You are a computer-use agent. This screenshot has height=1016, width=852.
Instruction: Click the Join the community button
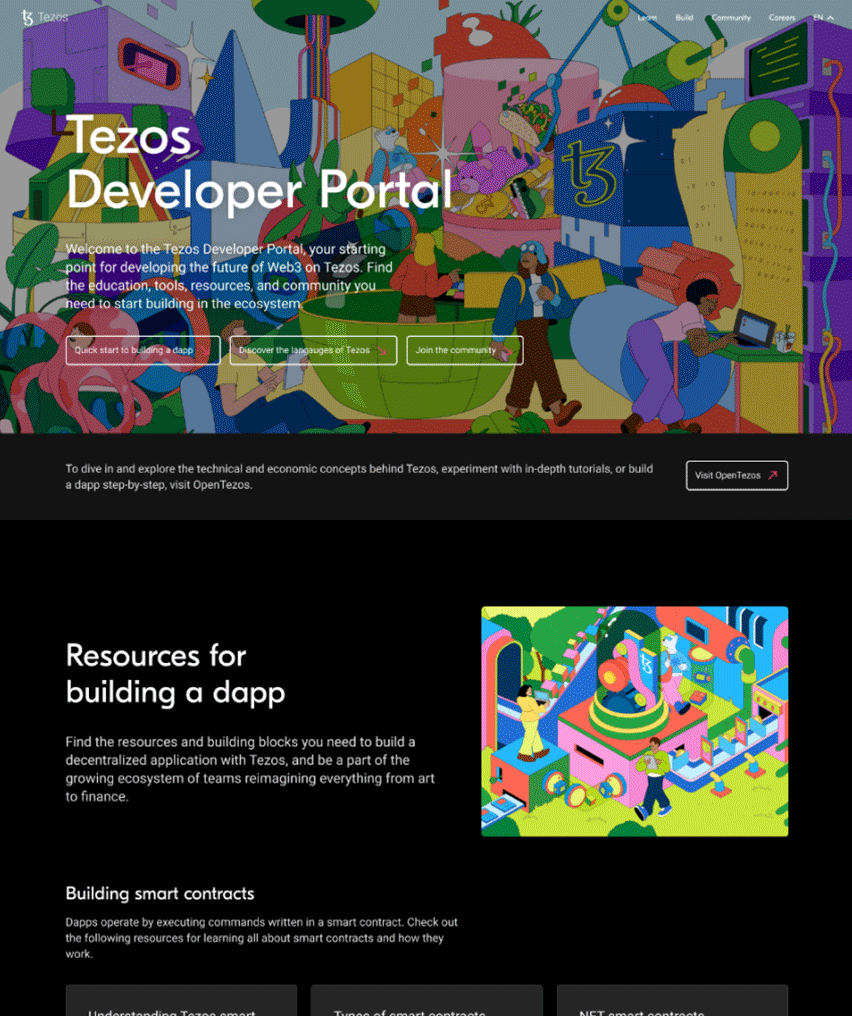click(465, 351)
